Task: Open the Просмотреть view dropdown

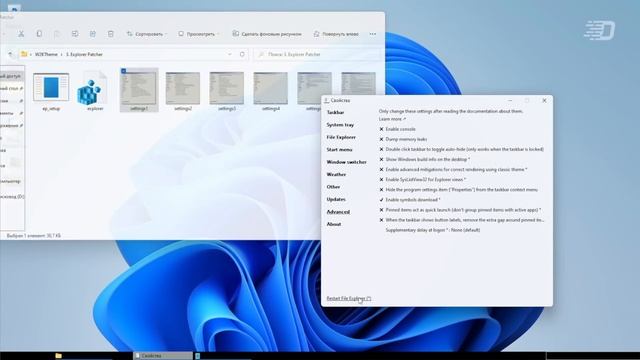Action: coord(199,34)
